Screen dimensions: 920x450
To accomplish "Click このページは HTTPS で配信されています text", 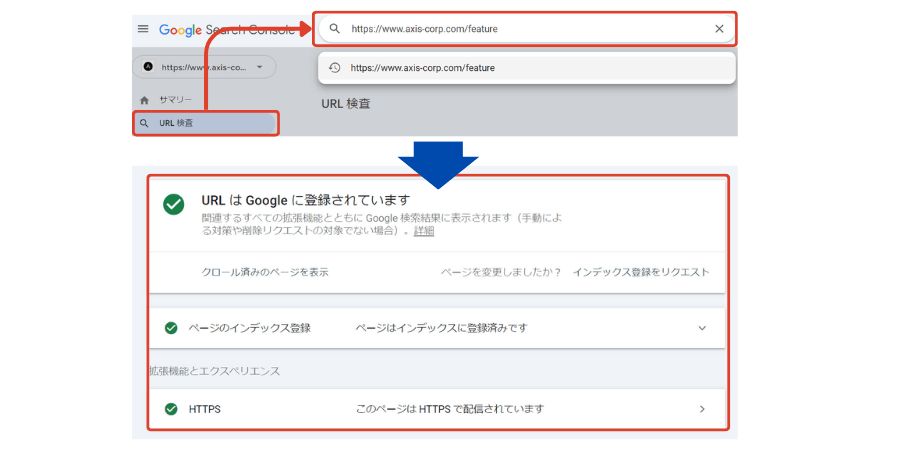I will [450, 409].
